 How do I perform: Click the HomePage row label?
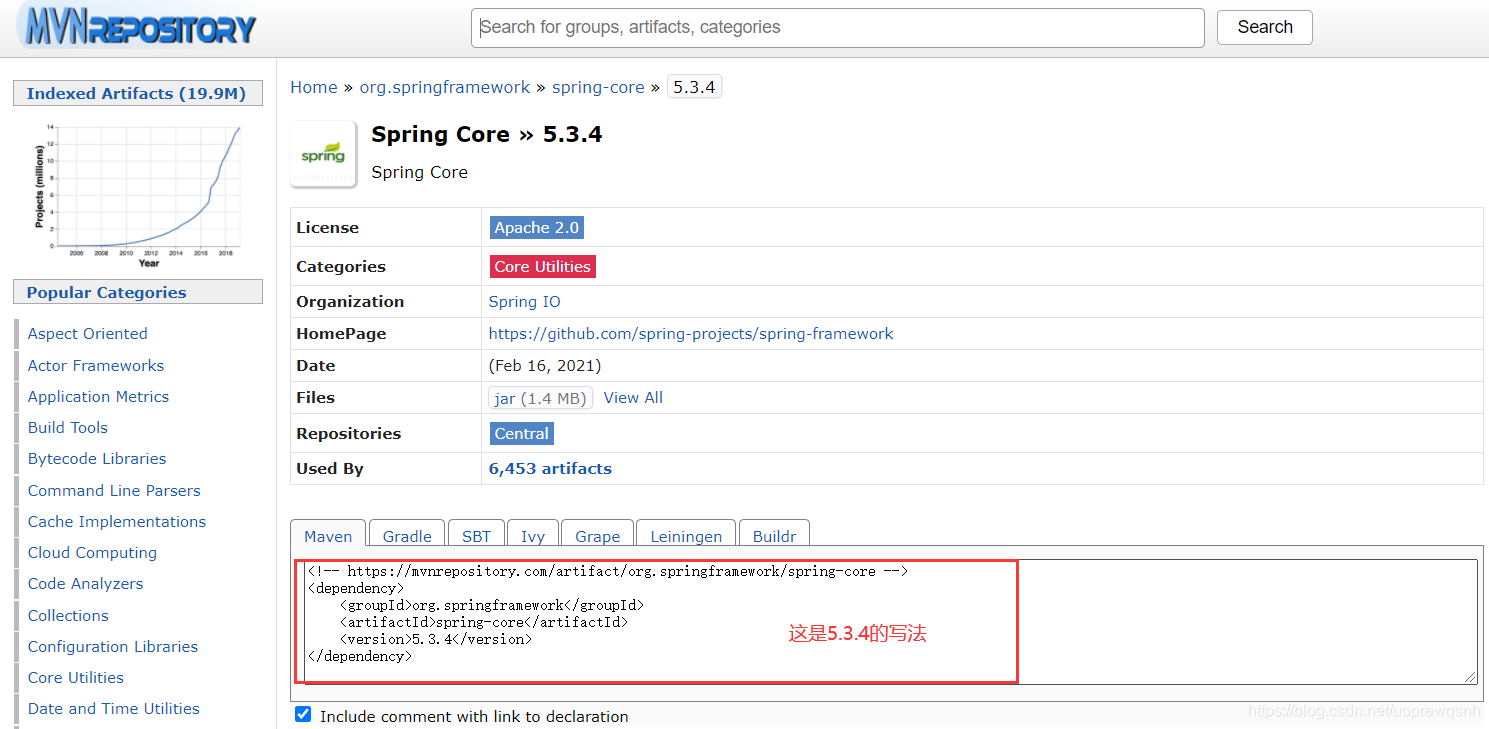pyautogui.click(x=341, y=334)
